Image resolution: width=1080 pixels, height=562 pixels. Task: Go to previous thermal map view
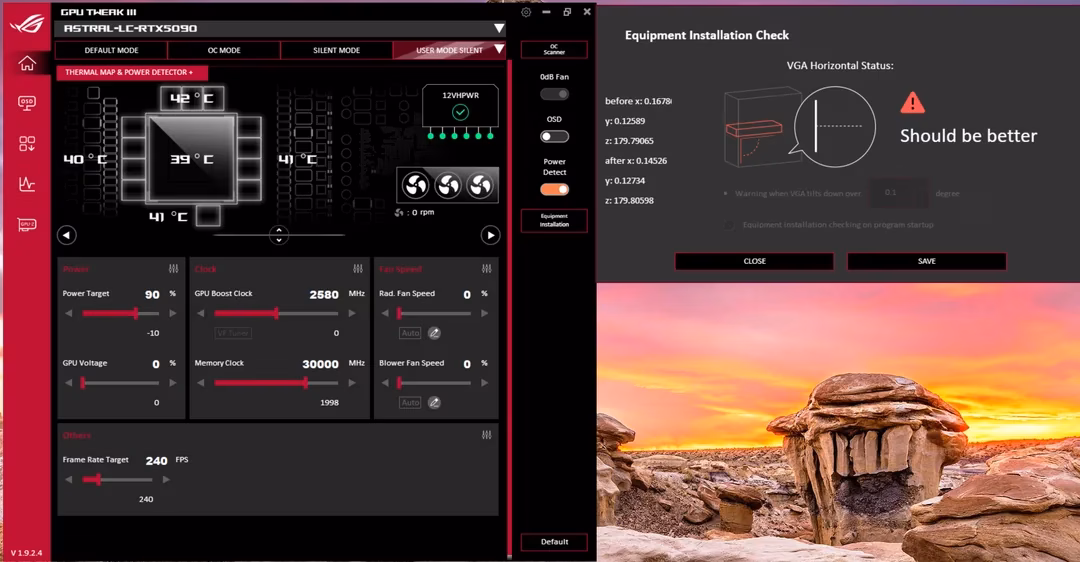(66, 236)
